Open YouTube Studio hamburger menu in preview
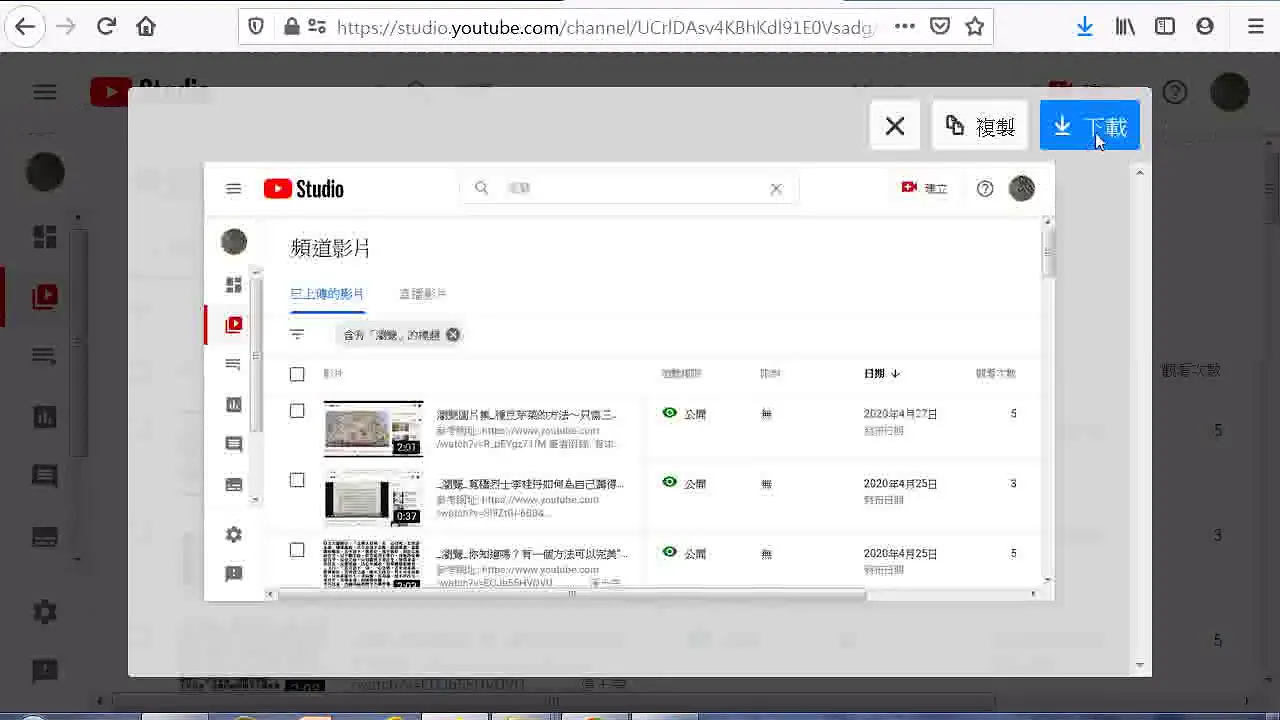Screen dimensions: 1280x720 233,188
